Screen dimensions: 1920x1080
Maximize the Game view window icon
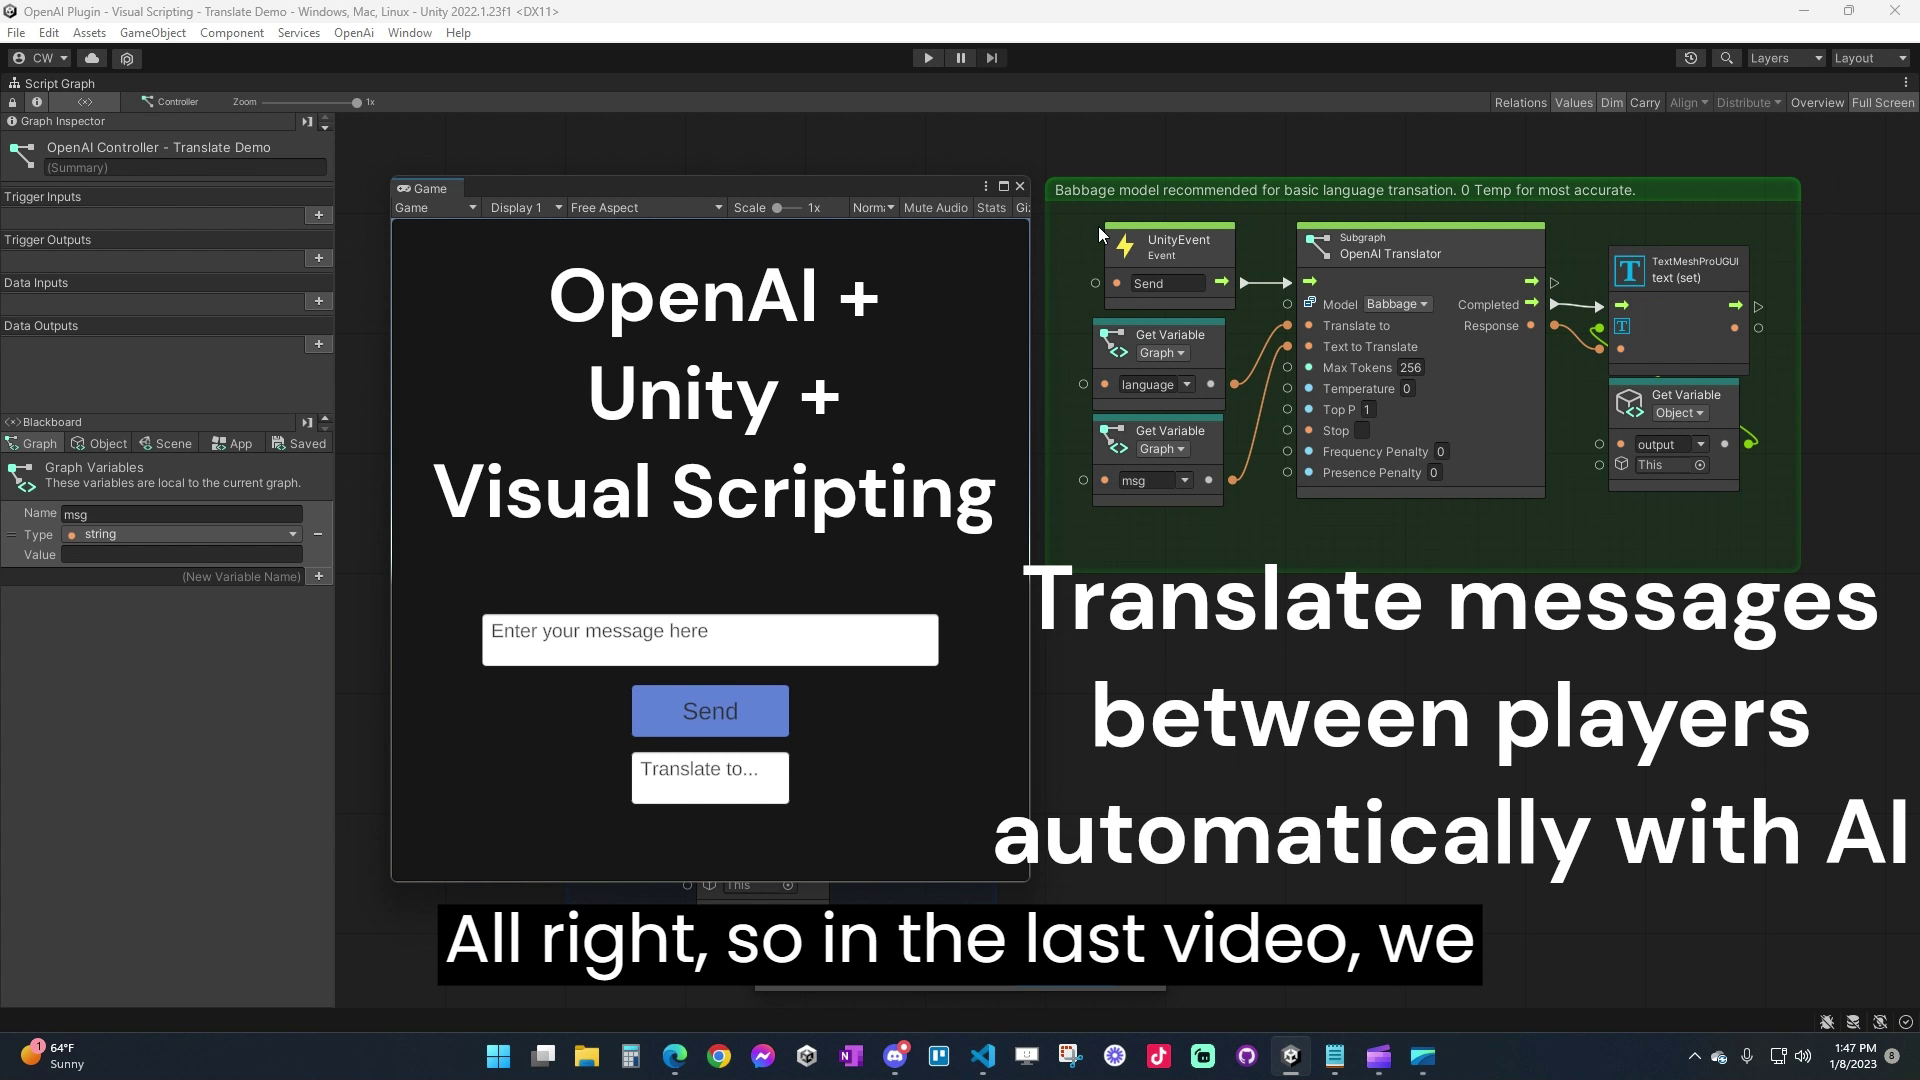tap(1004, 187)
